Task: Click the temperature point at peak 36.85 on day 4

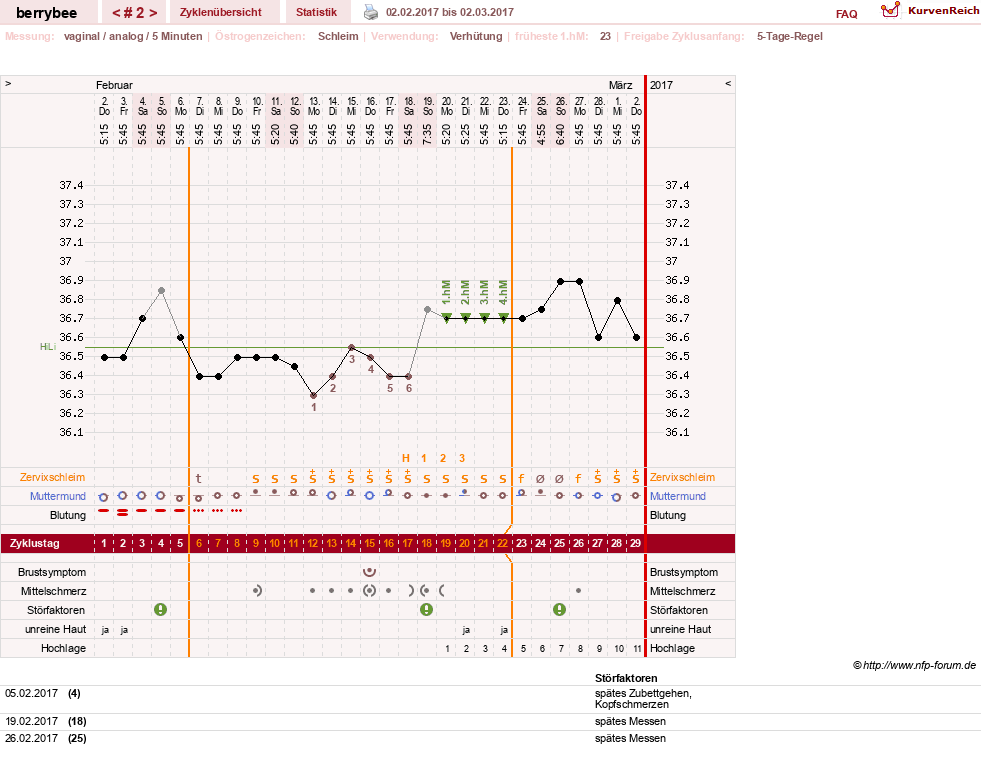Action: 161,290
